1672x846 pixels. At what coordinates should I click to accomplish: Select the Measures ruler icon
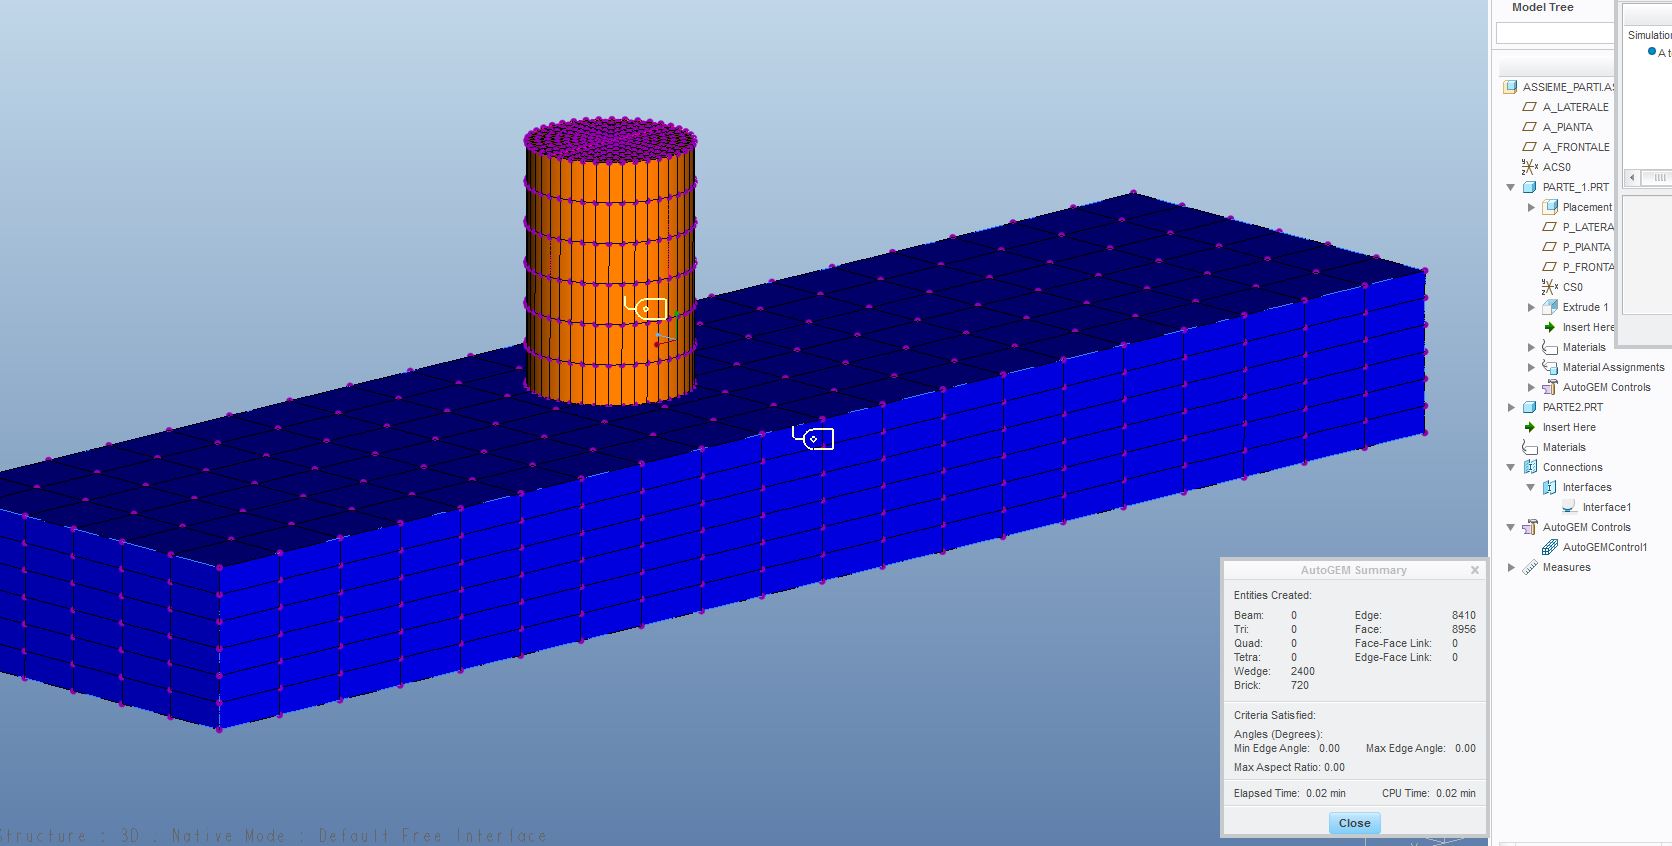click(x=1530, y=567)
